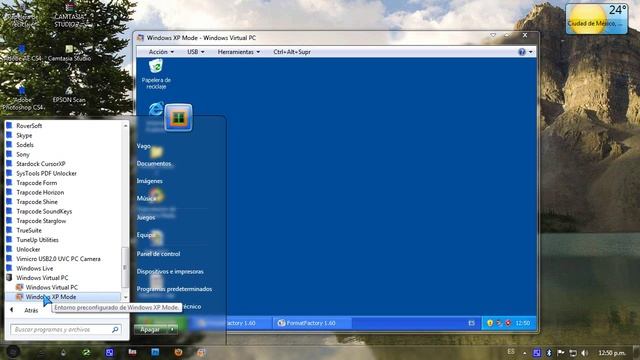Click the user account picture in Start menu

(x=178, y=118)
